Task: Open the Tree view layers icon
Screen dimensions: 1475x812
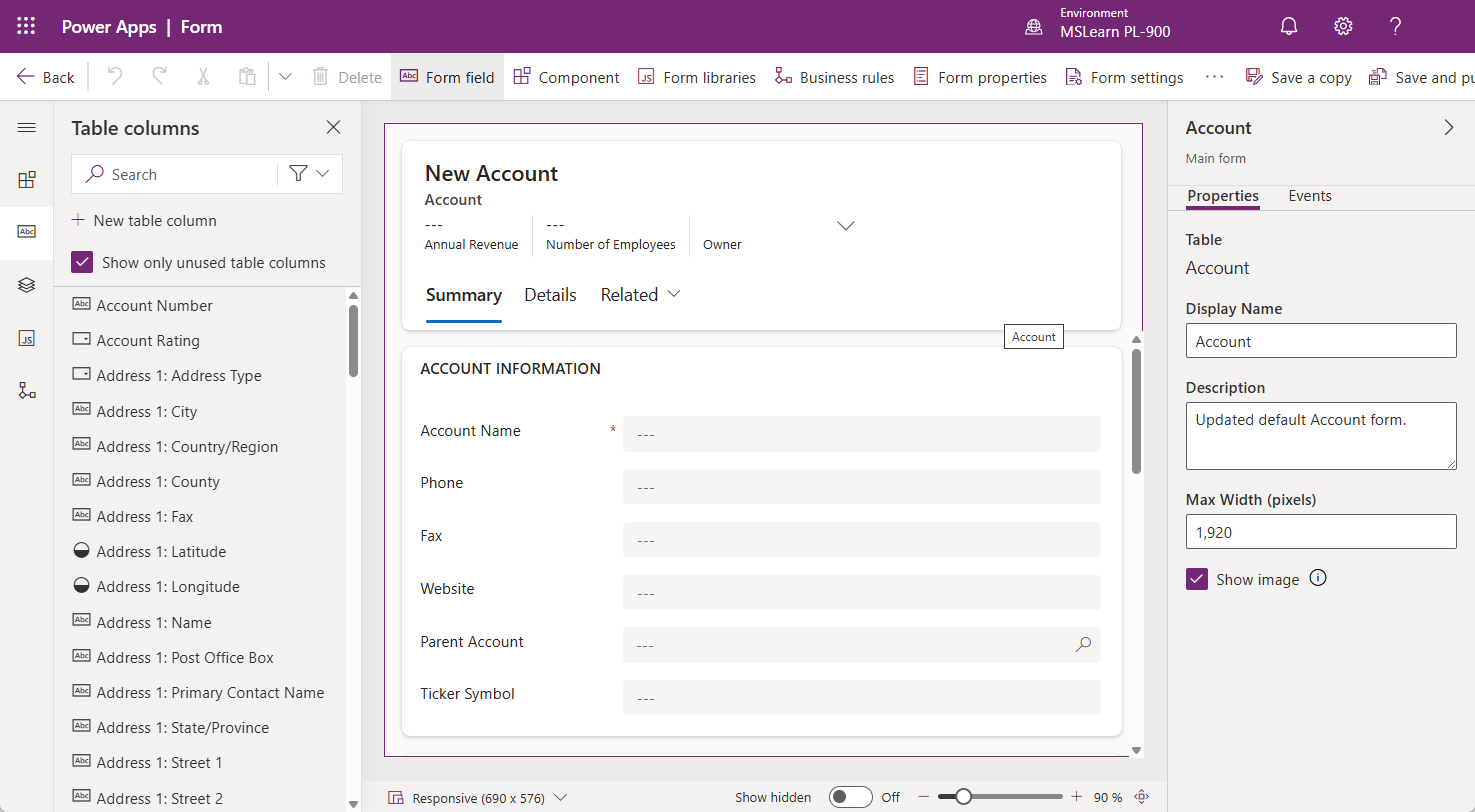Action: (27, 285)
